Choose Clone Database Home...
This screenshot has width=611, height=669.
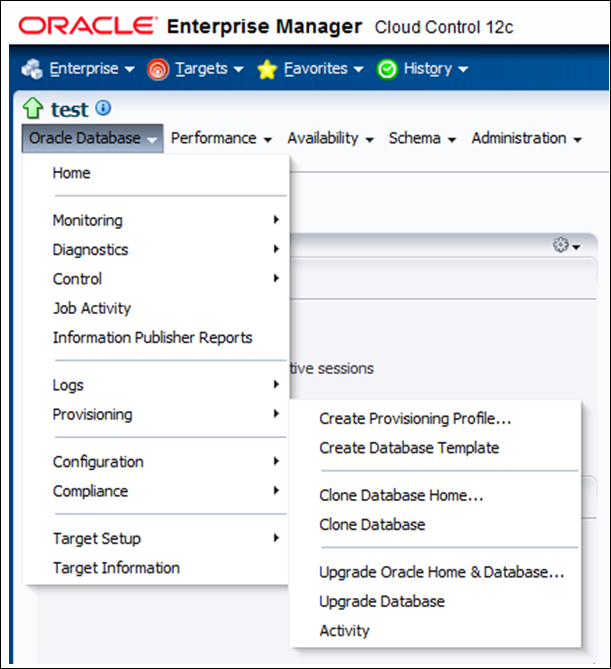click(x=435, y=495)
